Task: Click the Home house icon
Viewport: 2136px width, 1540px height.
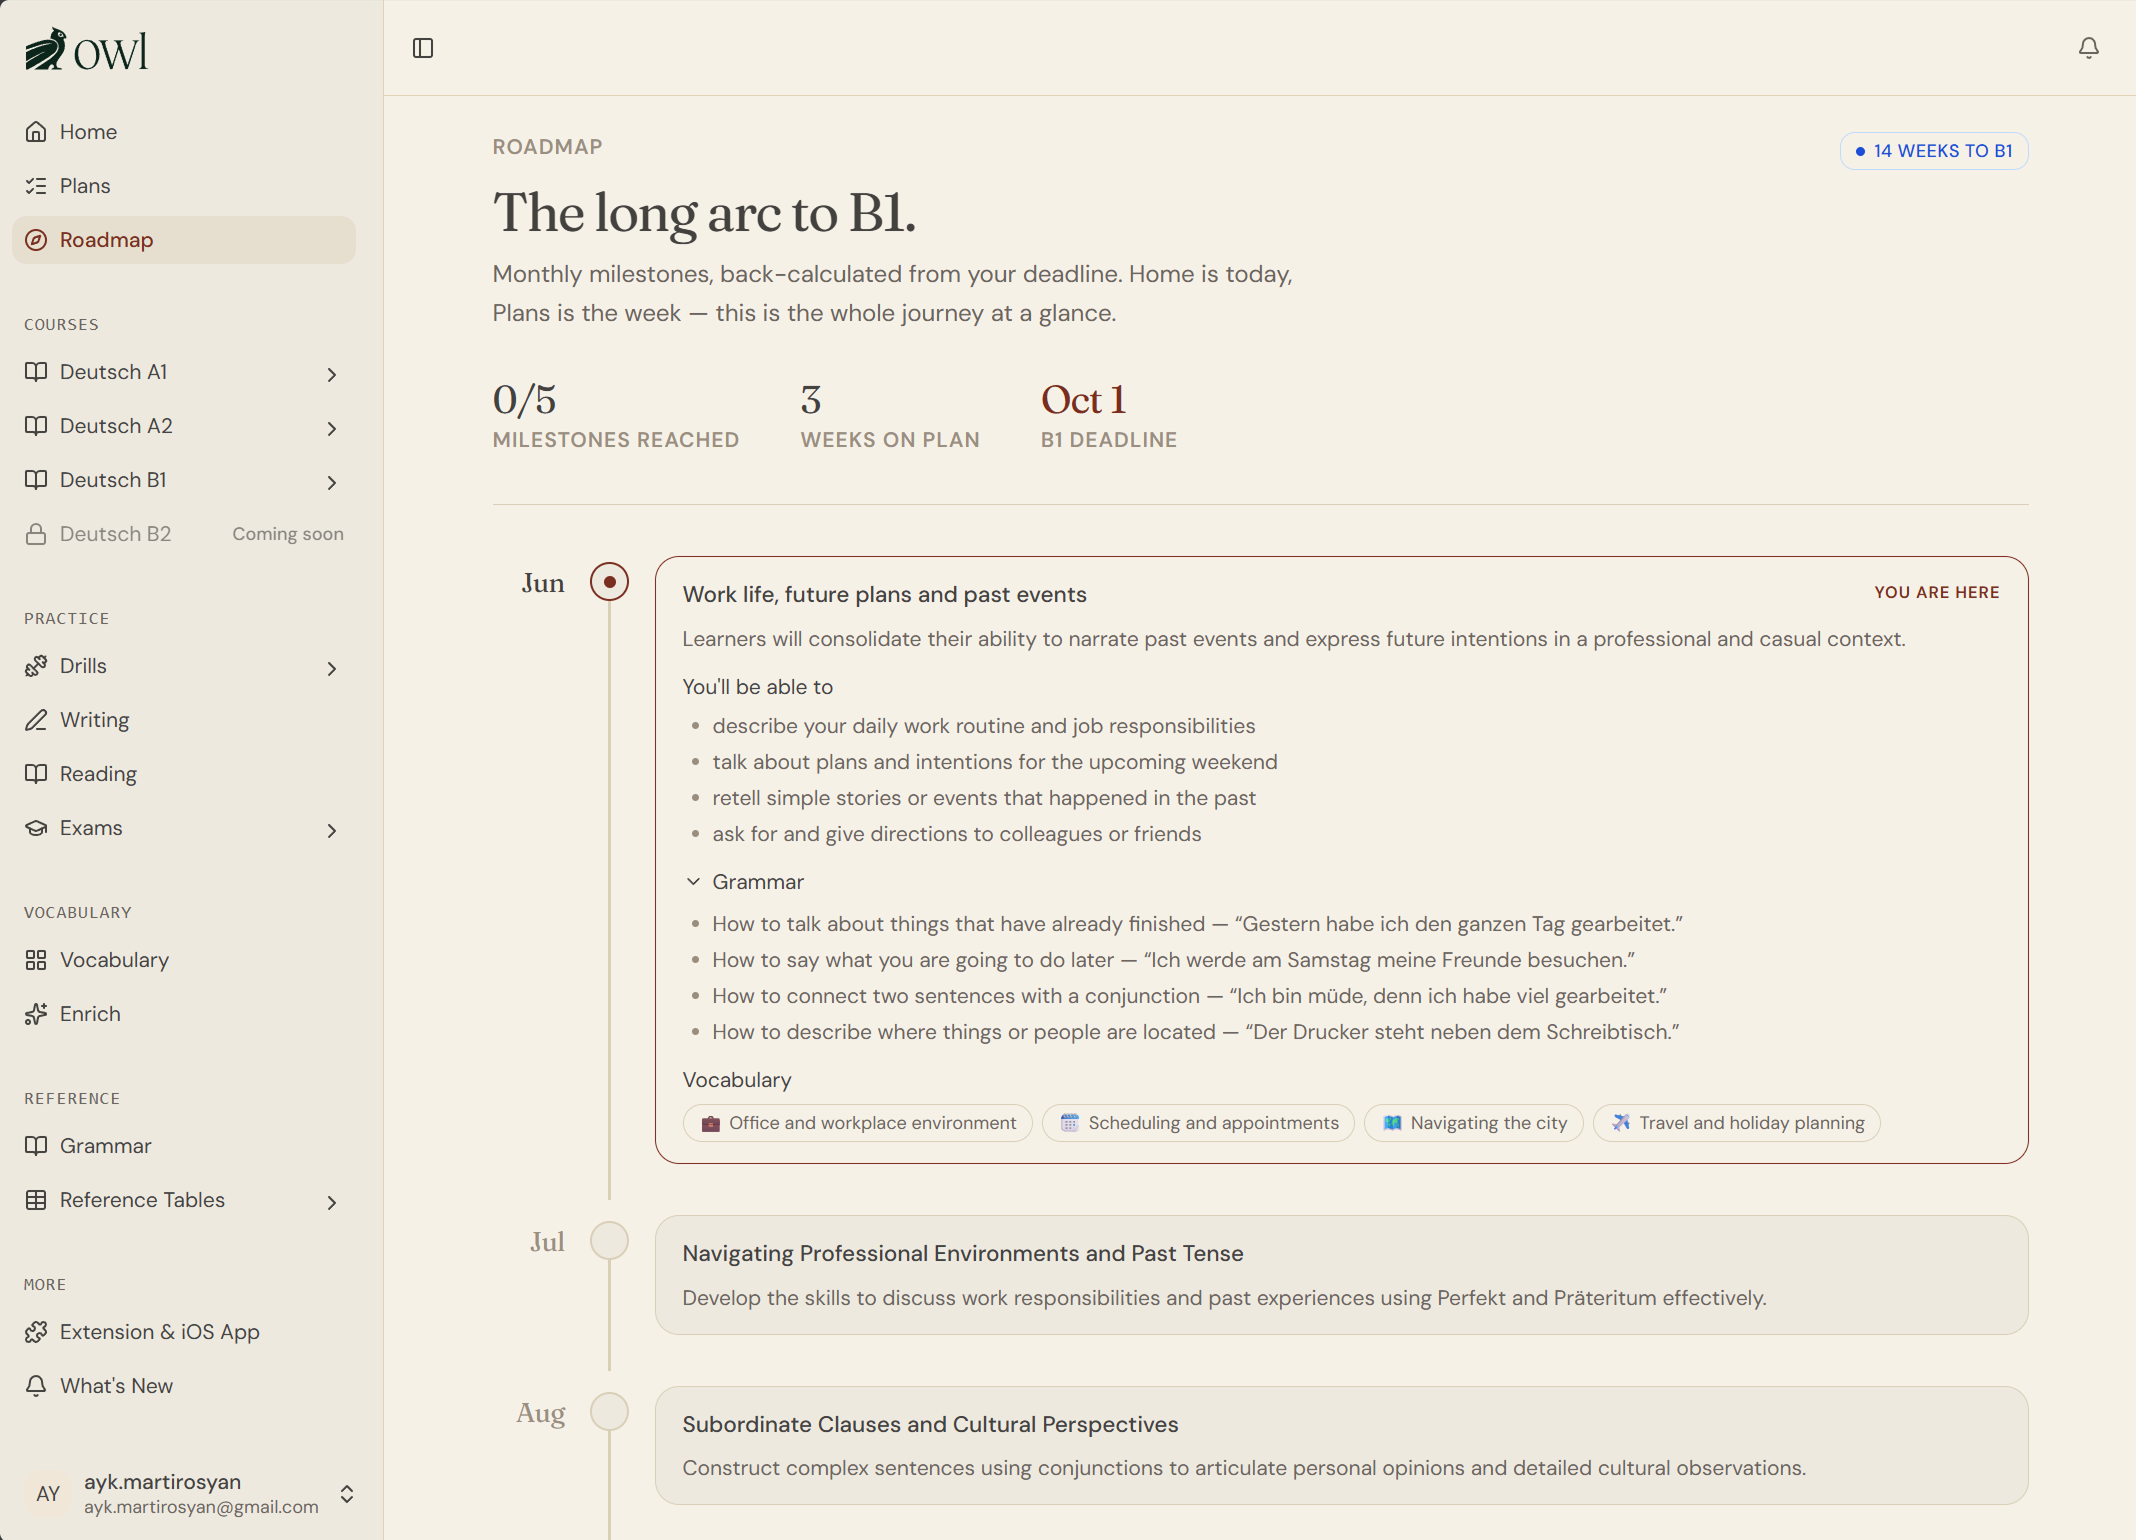Action: pyautogui.click(x=36, y=132)
